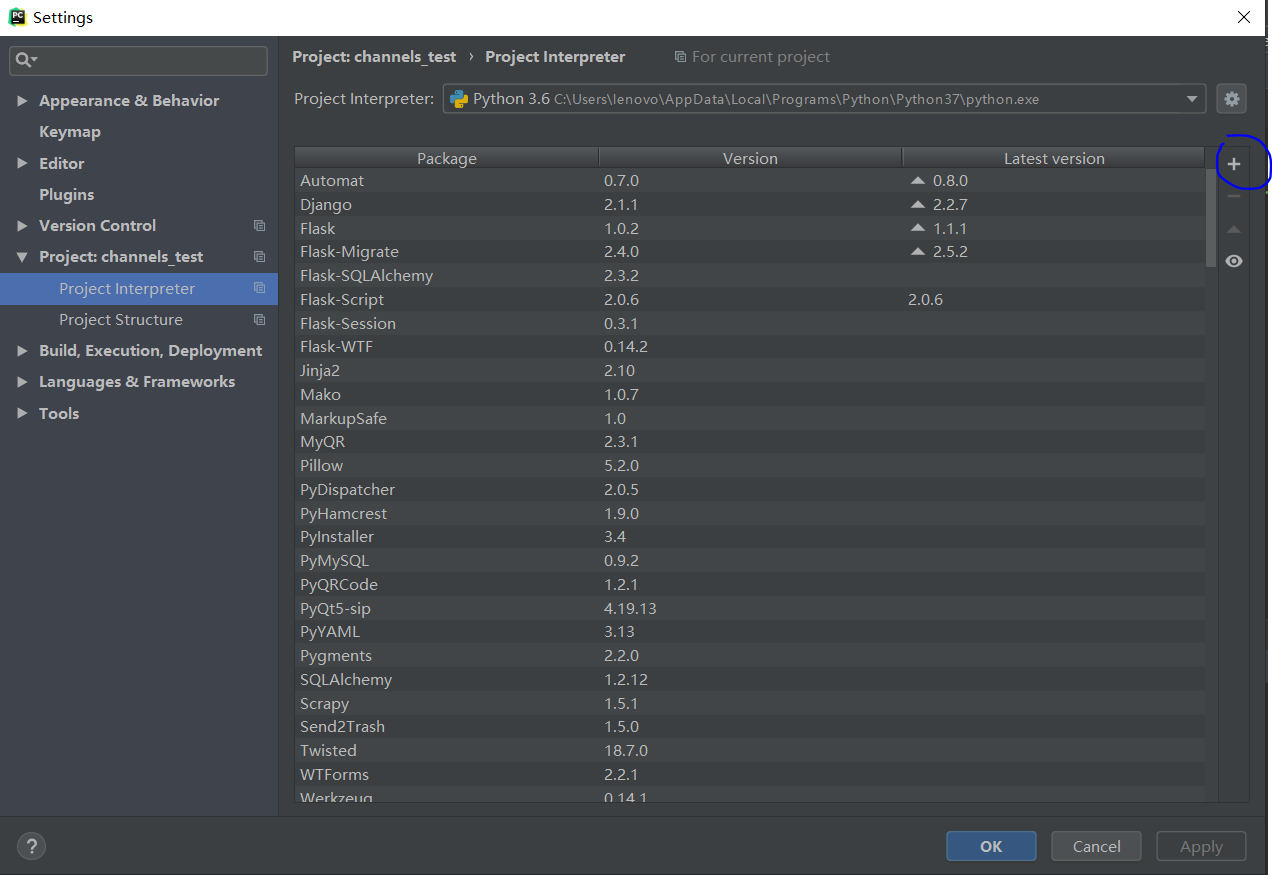This screenshot has height=875, width=1272.
Task: Expand the Version Control section
Action: [x=22, y=226]
